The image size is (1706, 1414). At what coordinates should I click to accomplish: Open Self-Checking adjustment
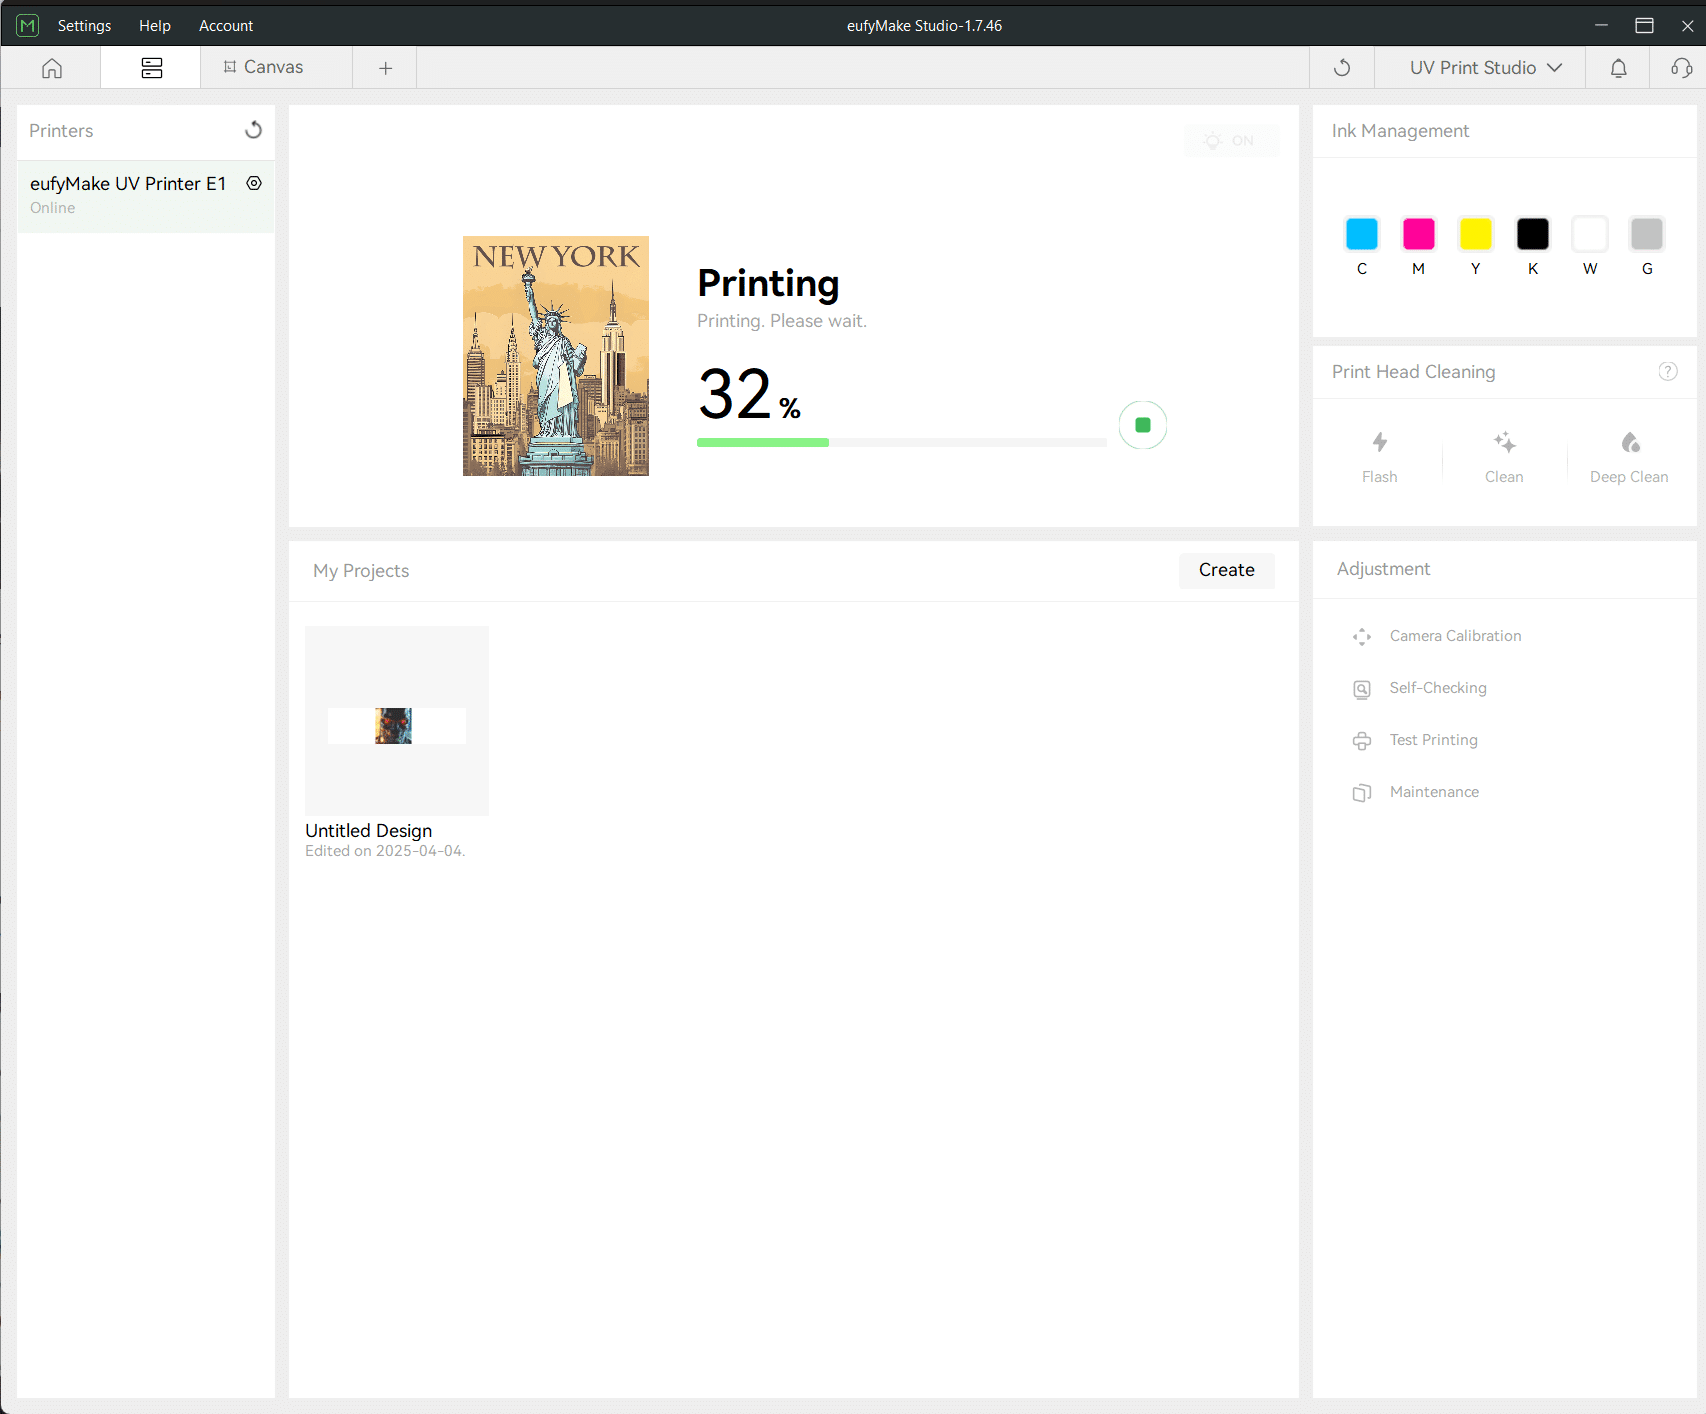coord(1438,688)
